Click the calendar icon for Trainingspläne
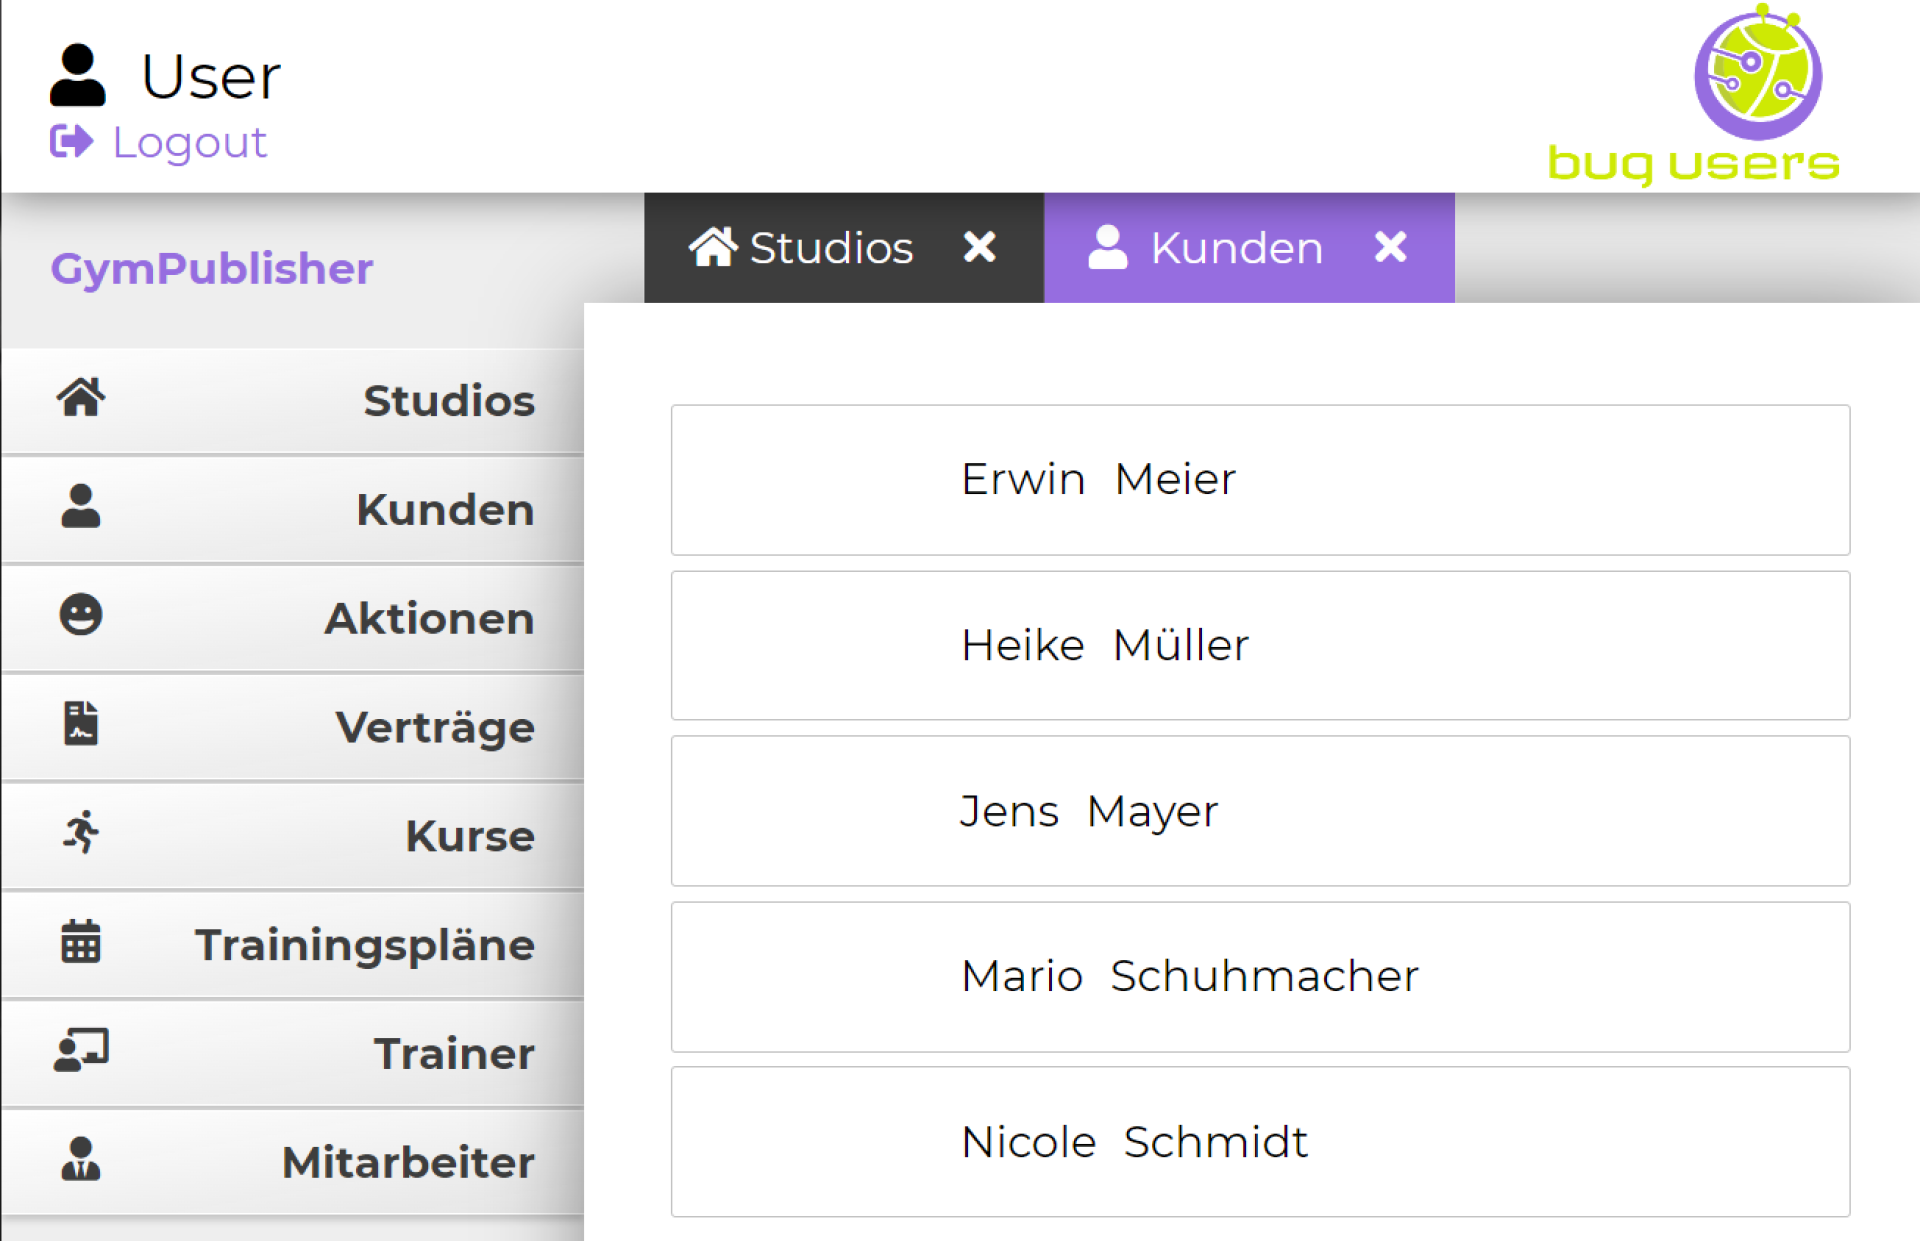The image size is (1920, 1241). click(81, 942)
